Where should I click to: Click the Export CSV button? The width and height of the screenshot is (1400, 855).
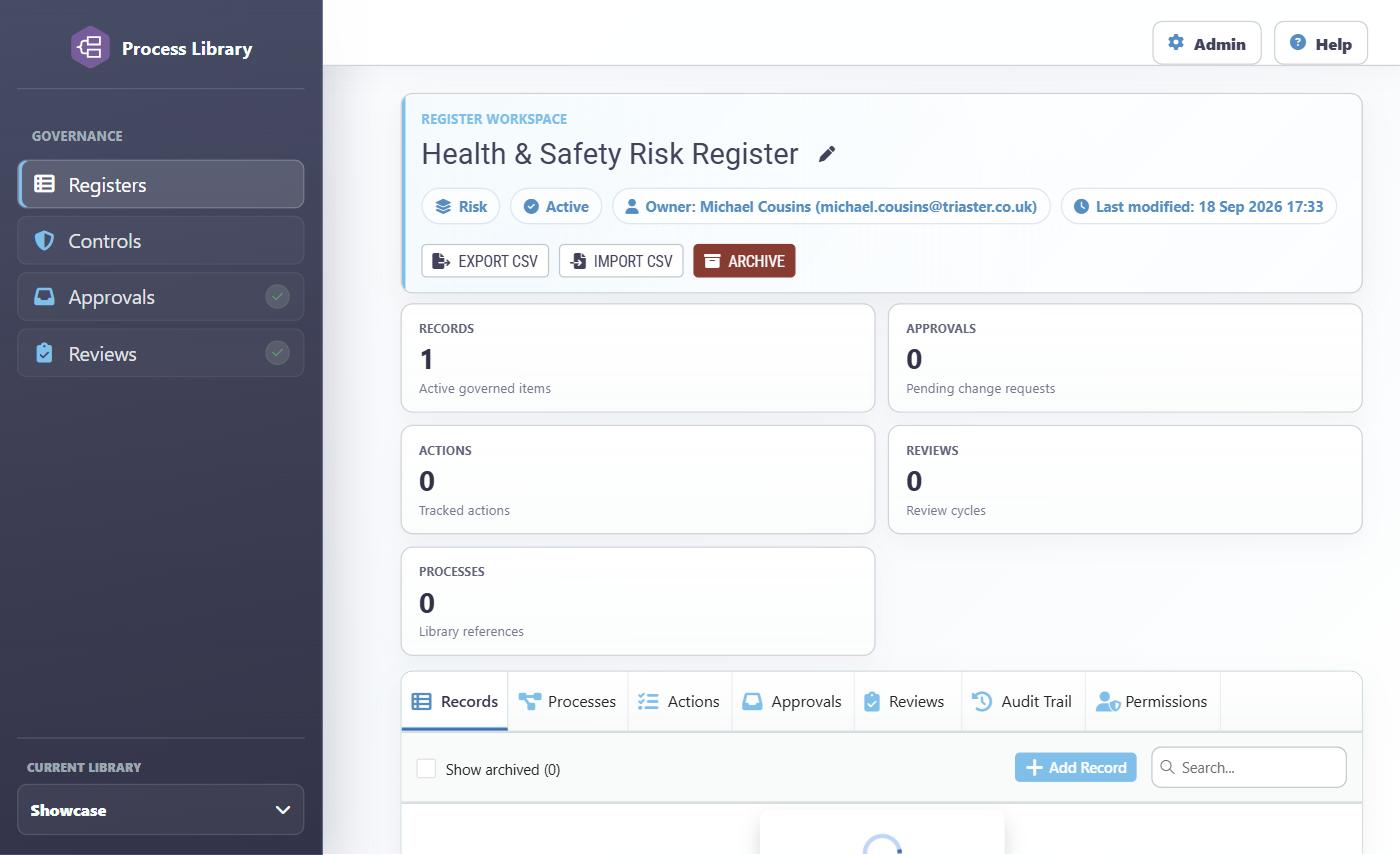tap(485, 261)
